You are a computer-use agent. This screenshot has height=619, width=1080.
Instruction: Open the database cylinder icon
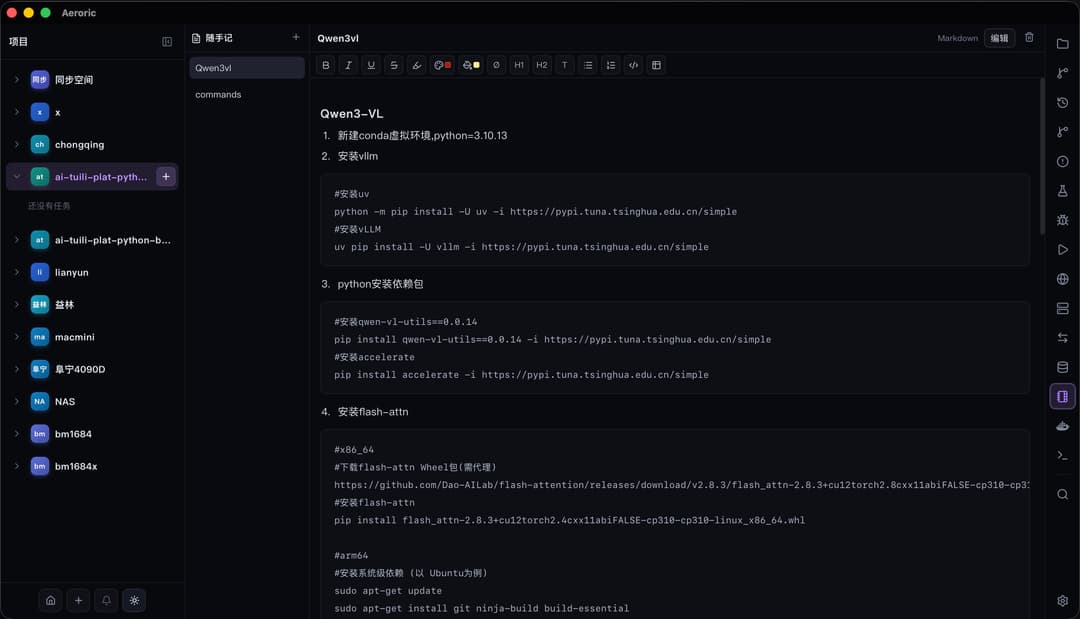coord(1063,367)
